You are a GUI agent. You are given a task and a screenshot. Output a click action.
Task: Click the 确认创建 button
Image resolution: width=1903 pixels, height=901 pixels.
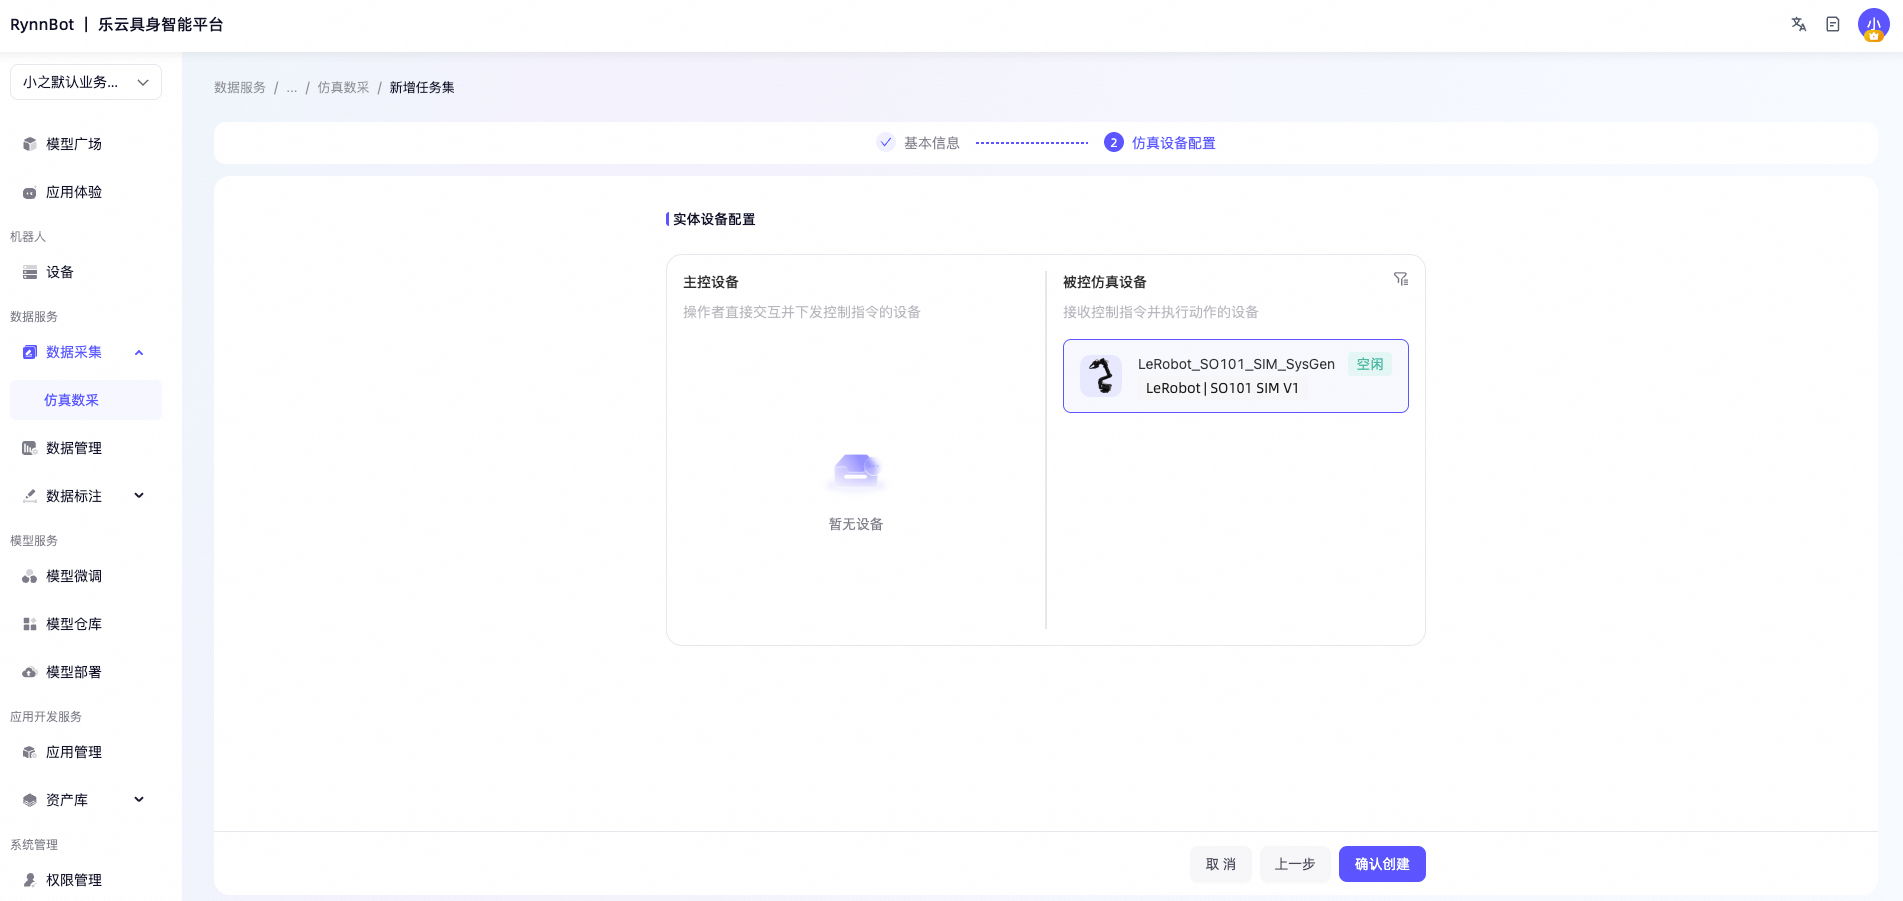(1382, 864)
